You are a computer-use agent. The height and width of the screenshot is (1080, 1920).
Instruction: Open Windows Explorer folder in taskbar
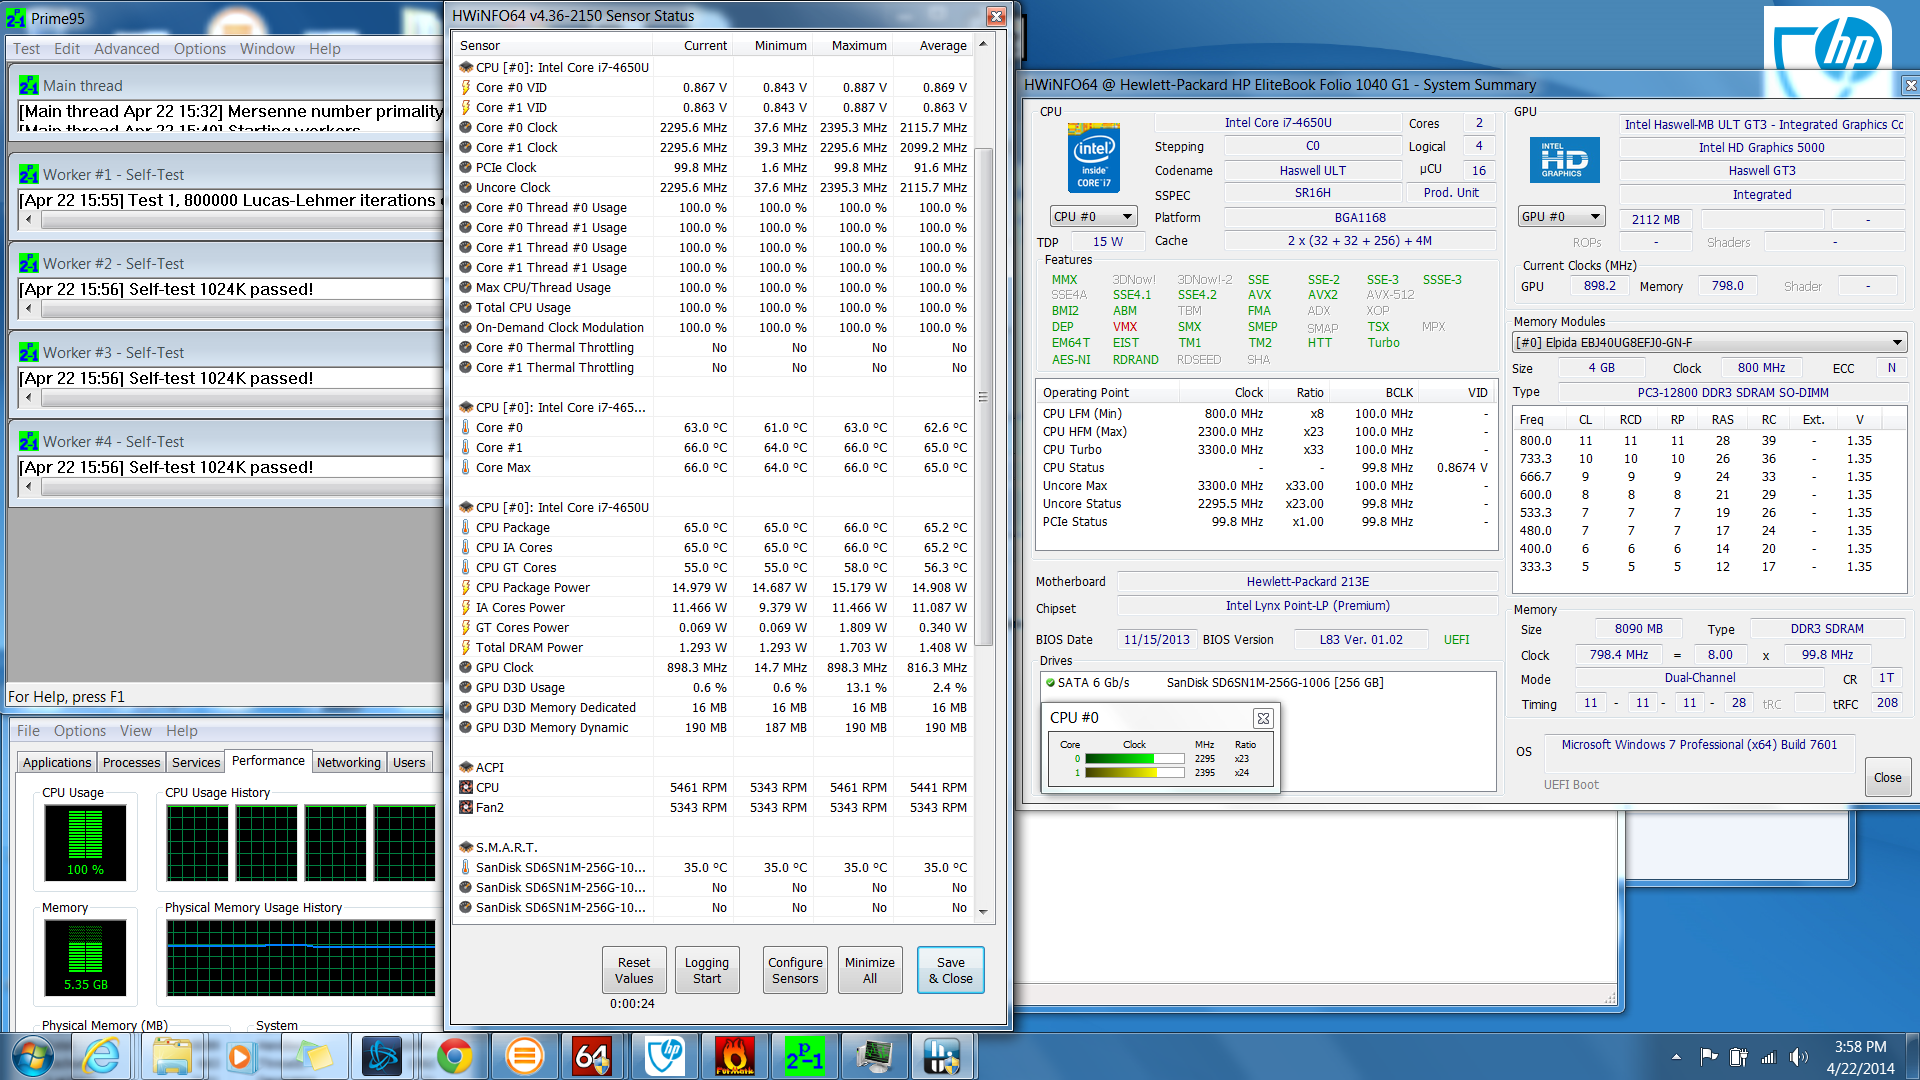click(x=172, y=1056)
